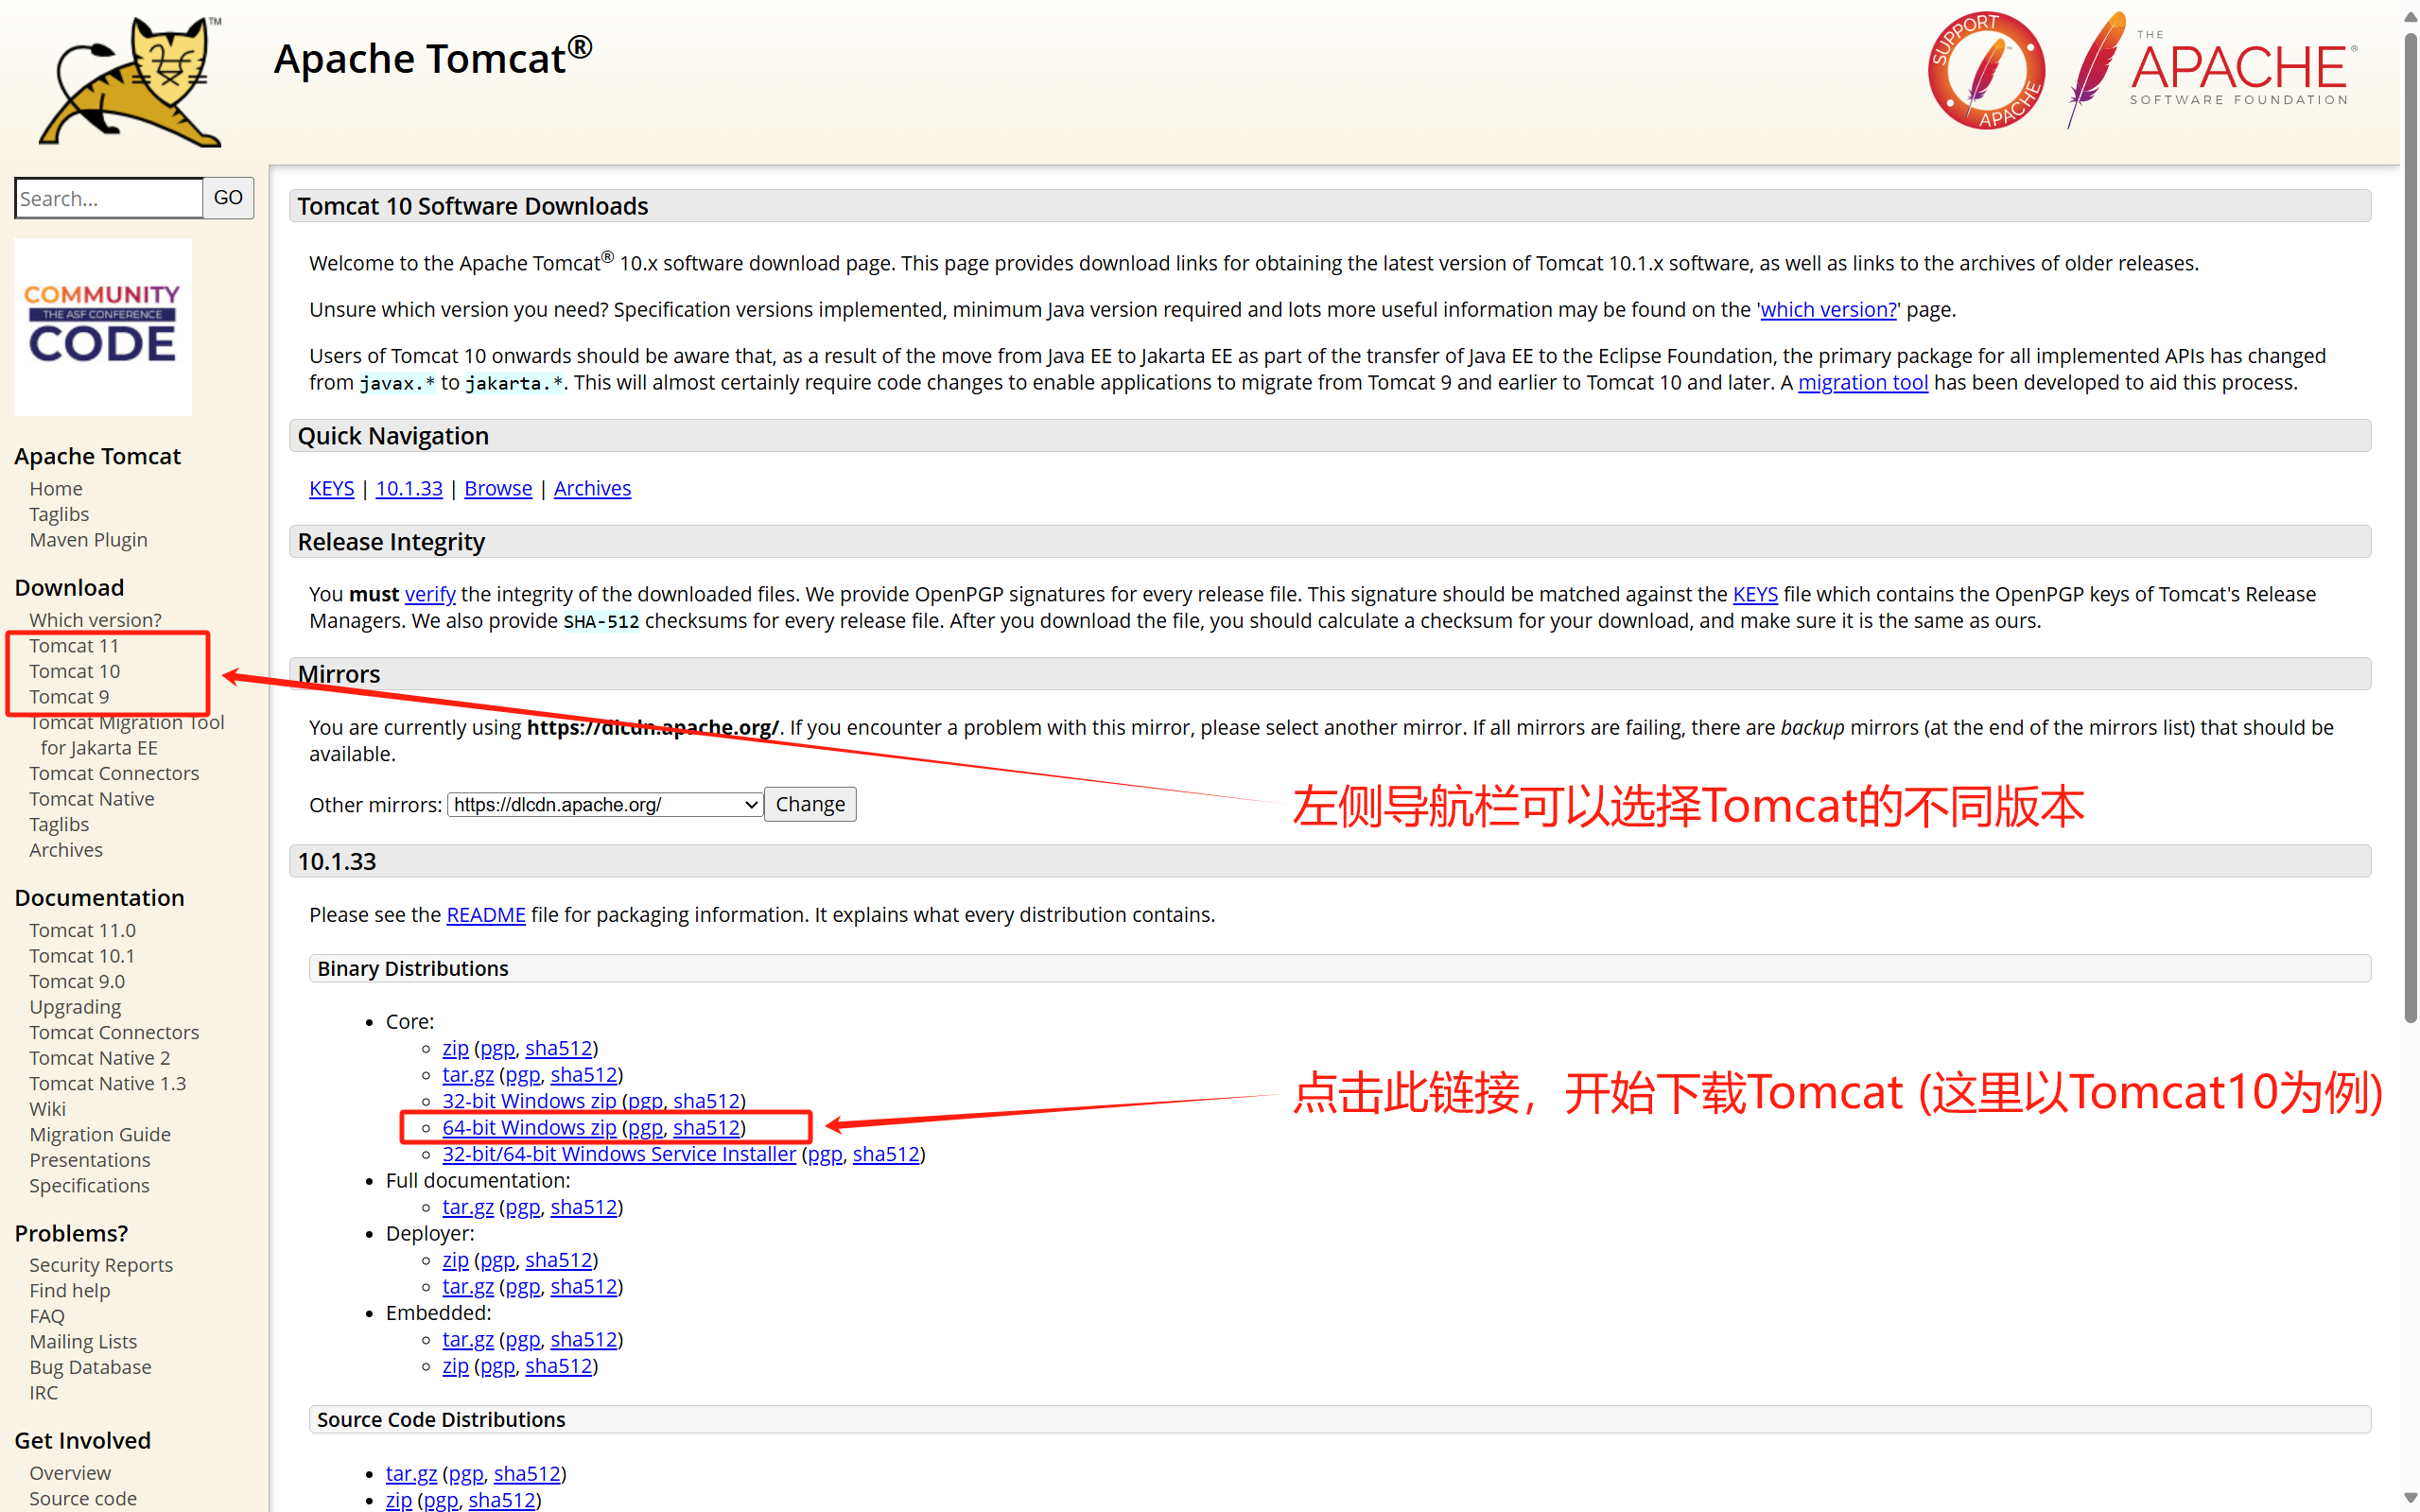The height and width of the screenshot is (1512, 2420).
Task: Click the Support Apache round badge
Action: [1986, 71]
